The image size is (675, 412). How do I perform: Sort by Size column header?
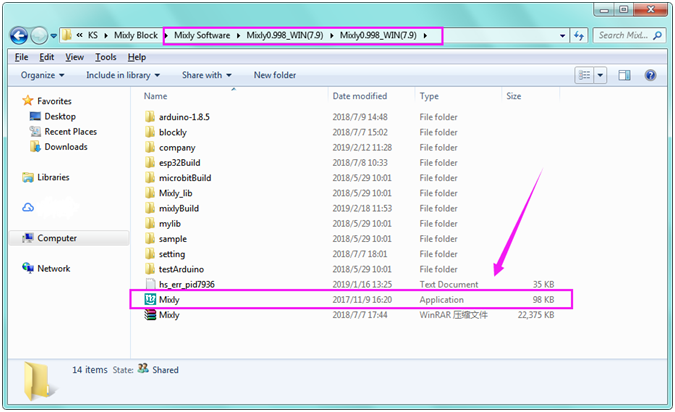514,96
